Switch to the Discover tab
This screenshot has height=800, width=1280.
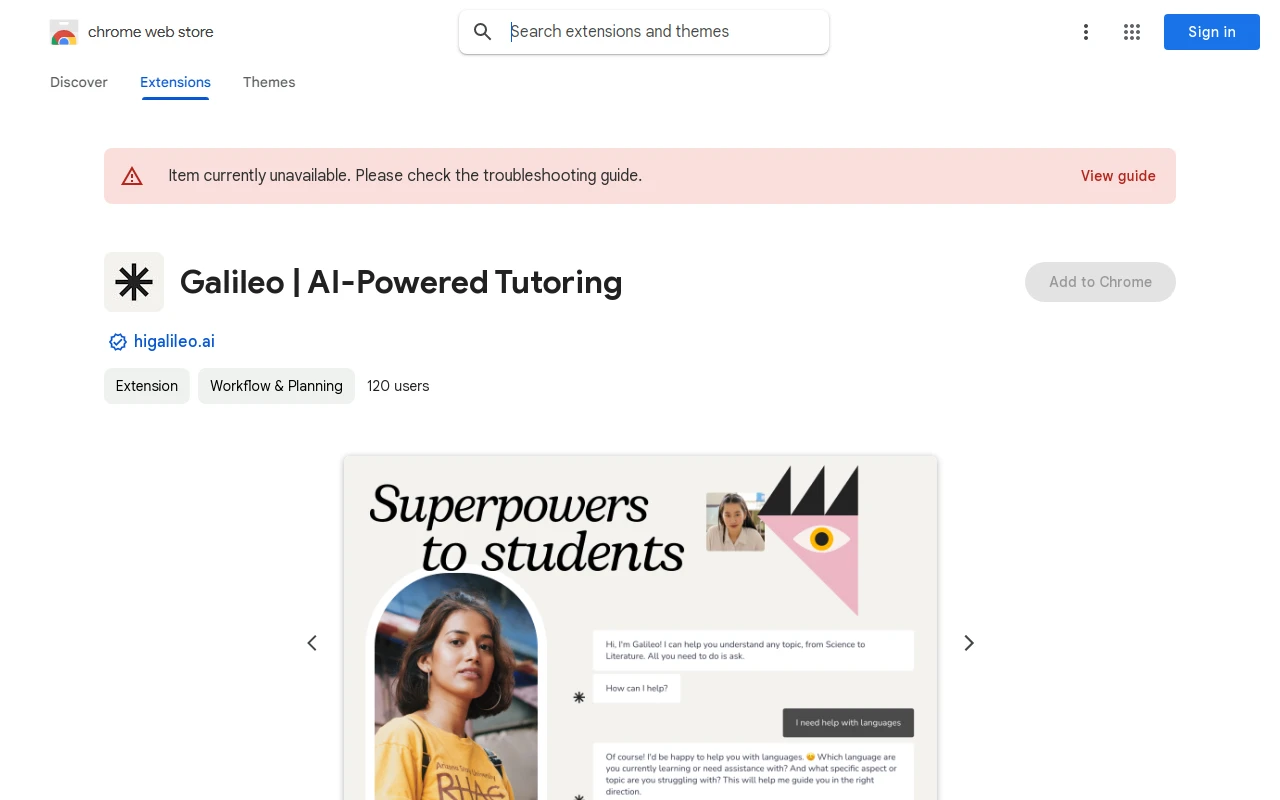click(x=79, y=82)
